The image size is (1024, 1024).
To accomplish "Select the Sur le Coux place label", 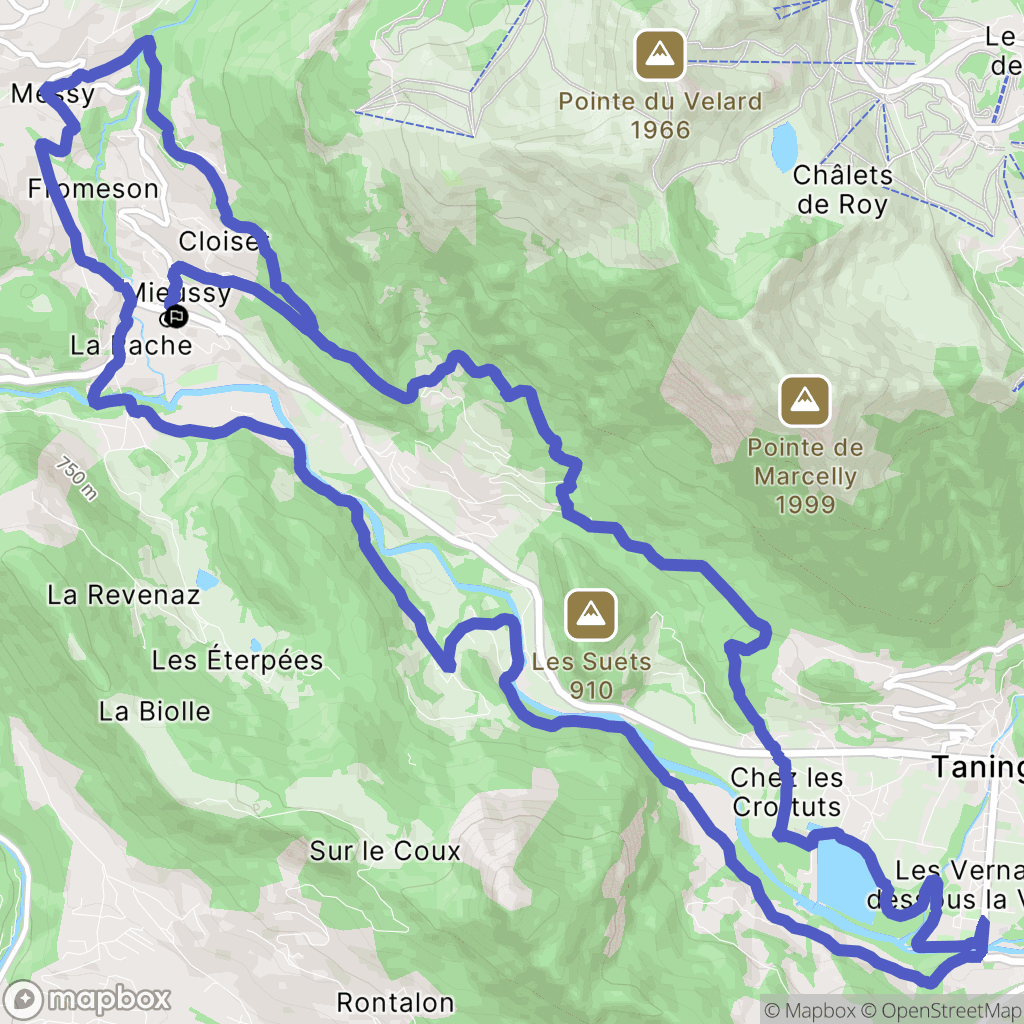I will [385, 851].
